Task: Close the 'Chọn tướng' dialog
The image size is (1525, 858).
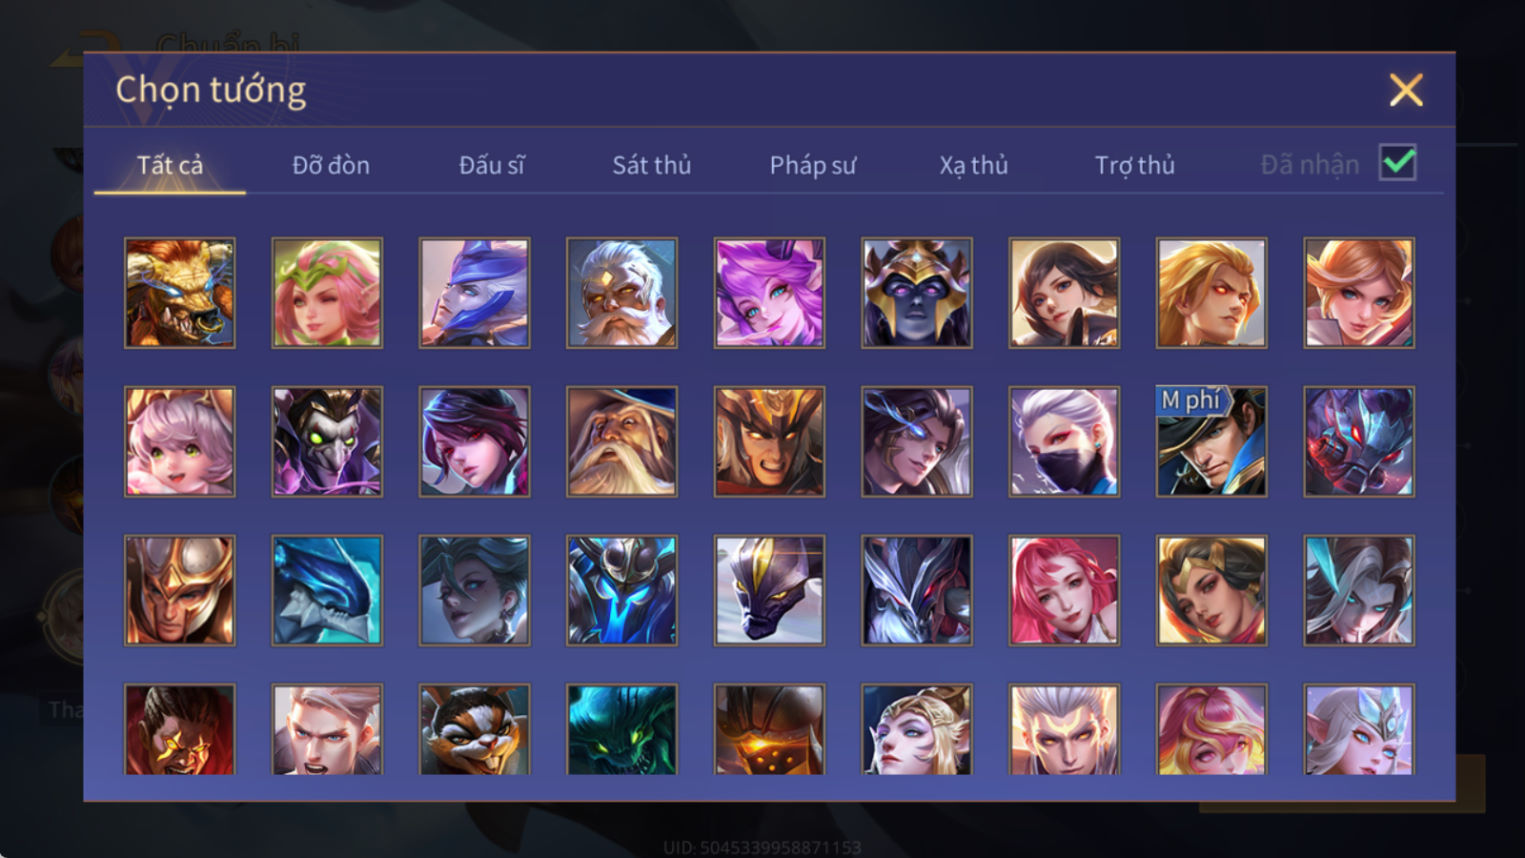Action: [x=1406, y=90]
